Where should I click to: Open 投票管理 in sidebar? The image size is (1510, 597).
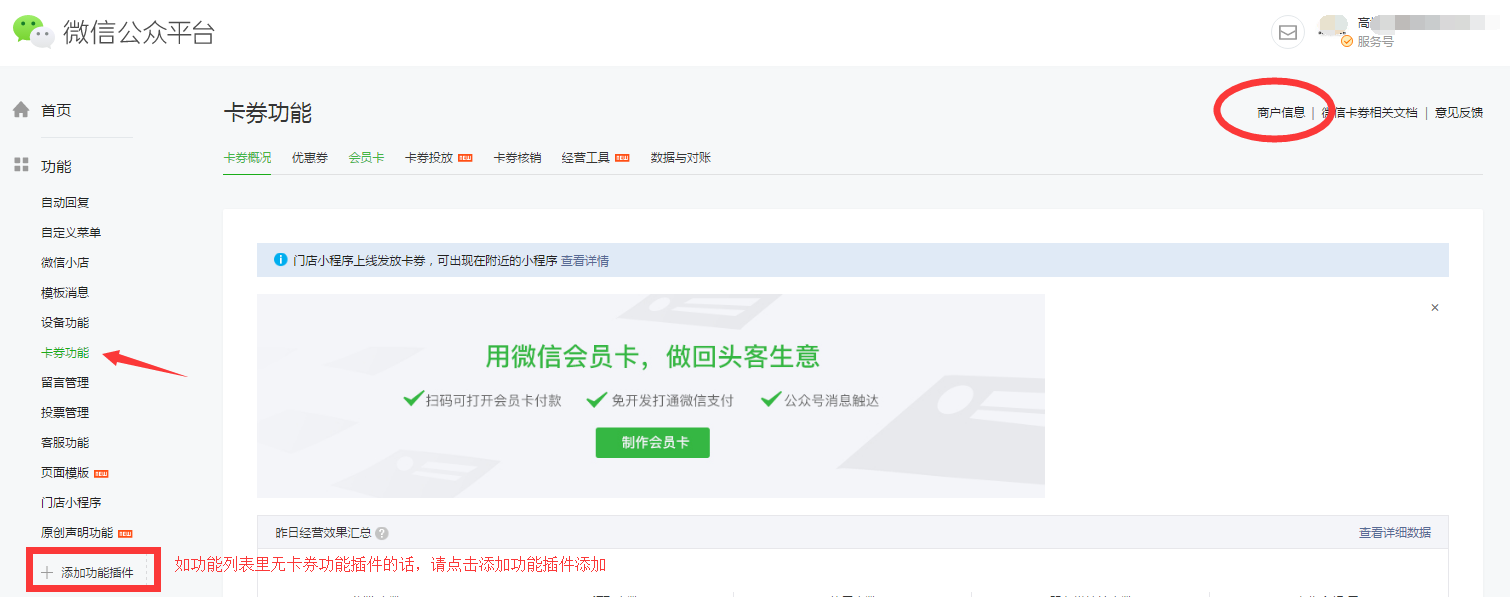point(65,412)
